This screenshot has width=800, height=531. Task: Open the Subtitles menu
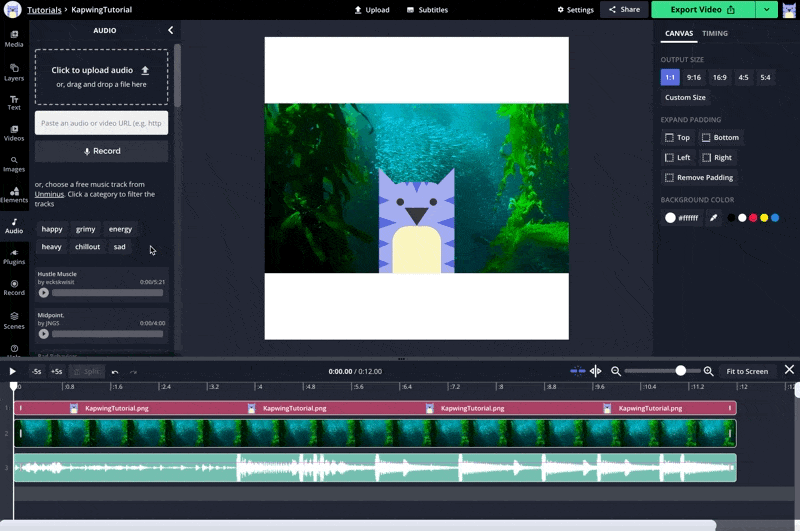click(x=427, y=10)
